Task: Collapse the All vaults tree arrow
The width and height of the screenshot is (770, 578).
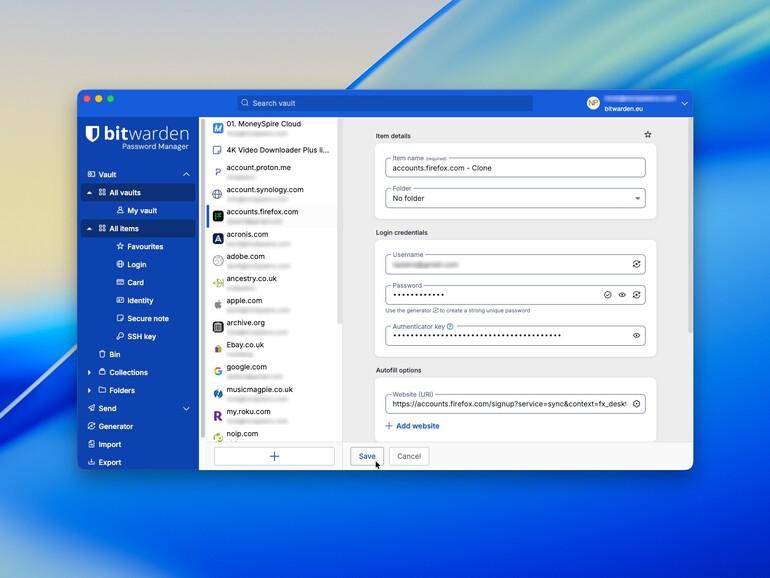Action: [x=89, y=193]
